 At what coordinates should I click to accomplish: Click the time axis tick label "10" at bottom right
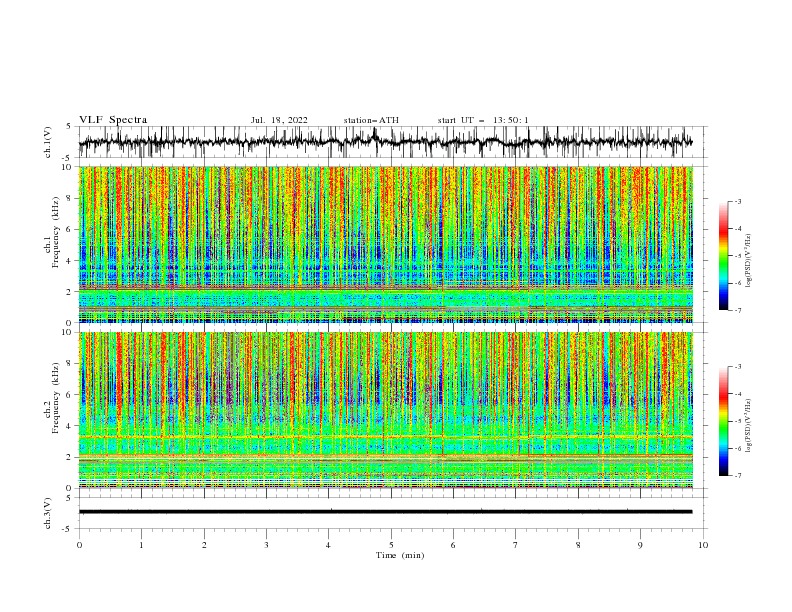coord(703,545)
